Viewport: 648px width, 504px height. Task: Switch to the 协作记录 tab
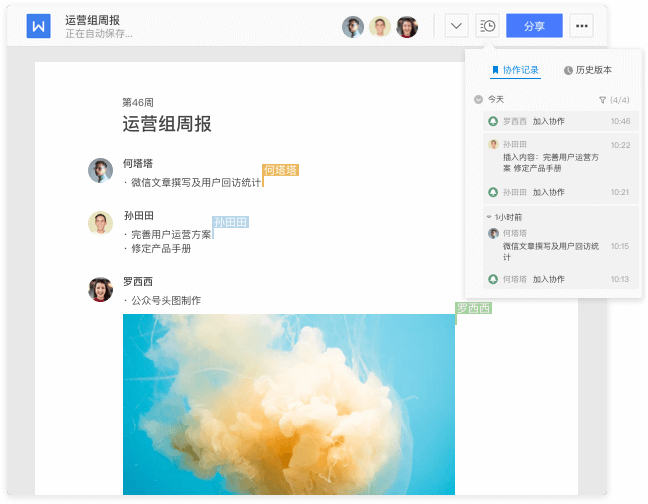pyautogui.click(x=516, y=70)
